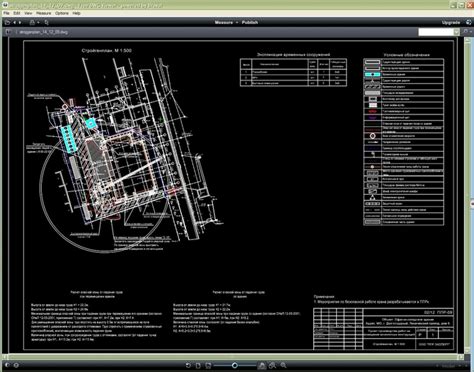
Task: Expand the collapsed panel on the right edge
Action: pos(472,204)
